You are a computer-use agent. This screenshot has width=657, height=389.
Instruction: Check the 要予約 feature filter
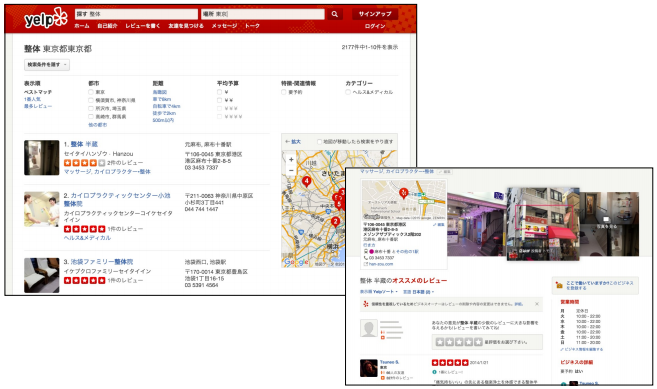(x=284, y=92)
